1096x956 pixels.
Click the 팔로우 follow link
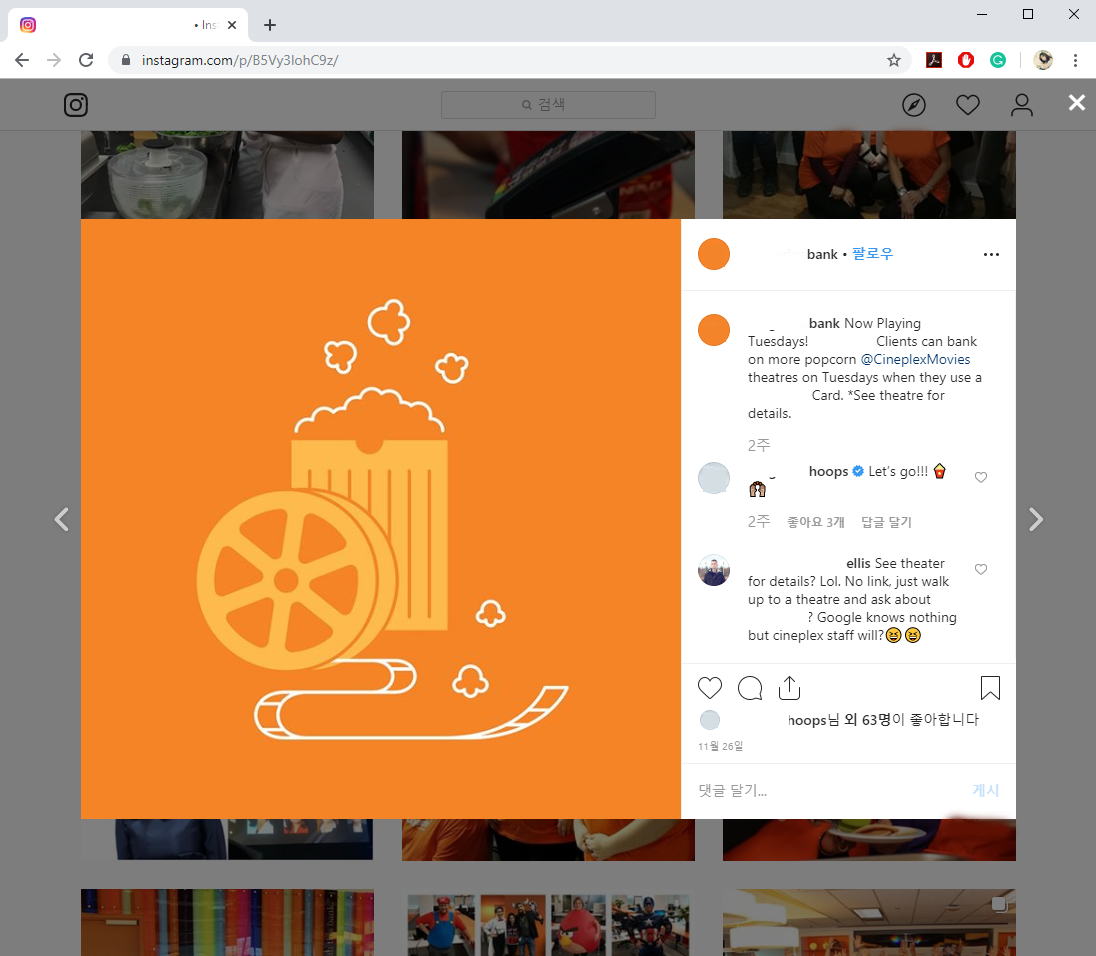pos(872,254)
